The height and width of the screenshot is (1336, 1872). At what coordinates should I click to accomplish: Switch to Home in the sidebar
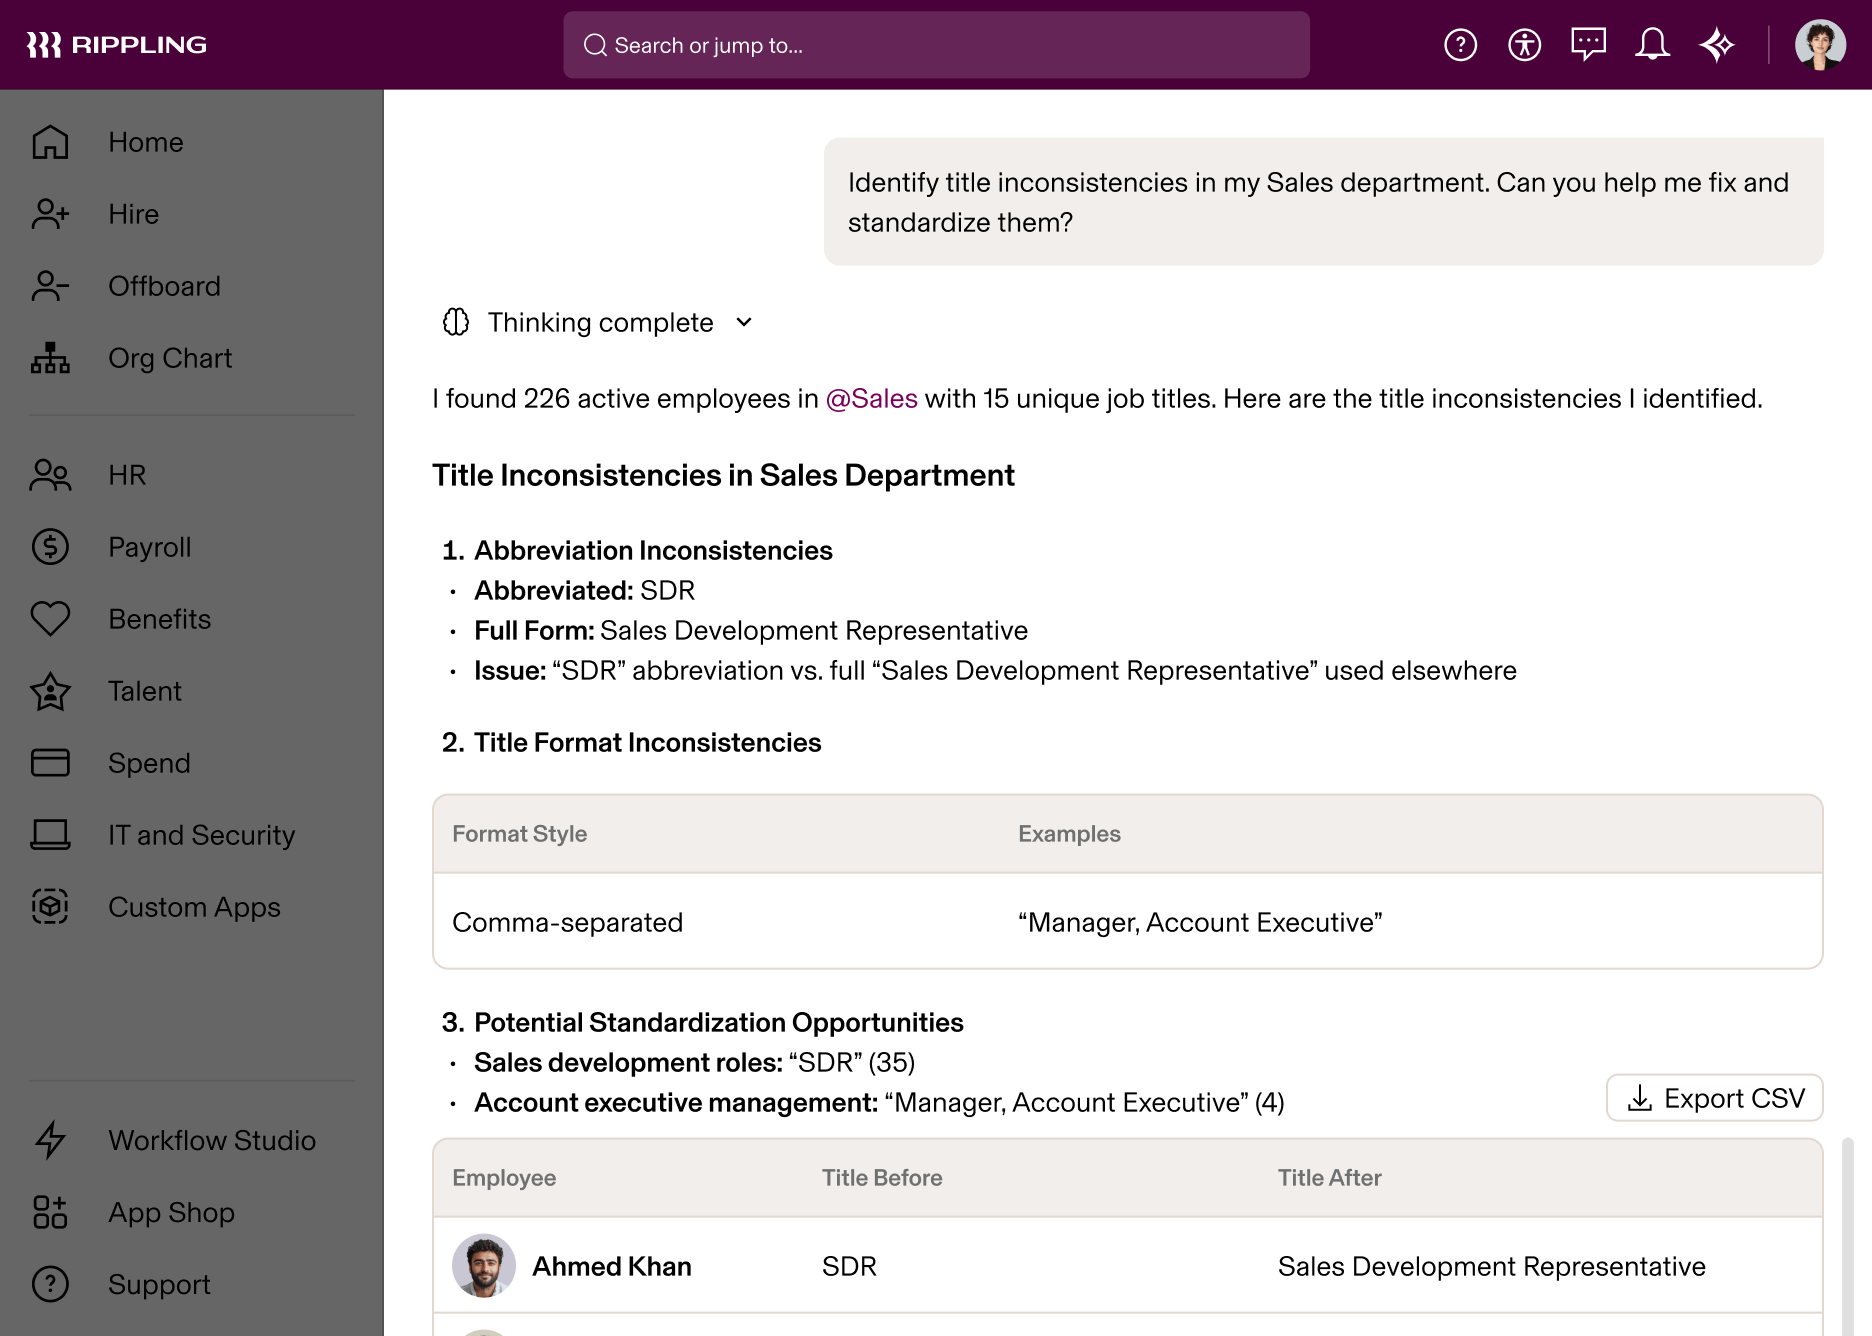tap(145, 142)
